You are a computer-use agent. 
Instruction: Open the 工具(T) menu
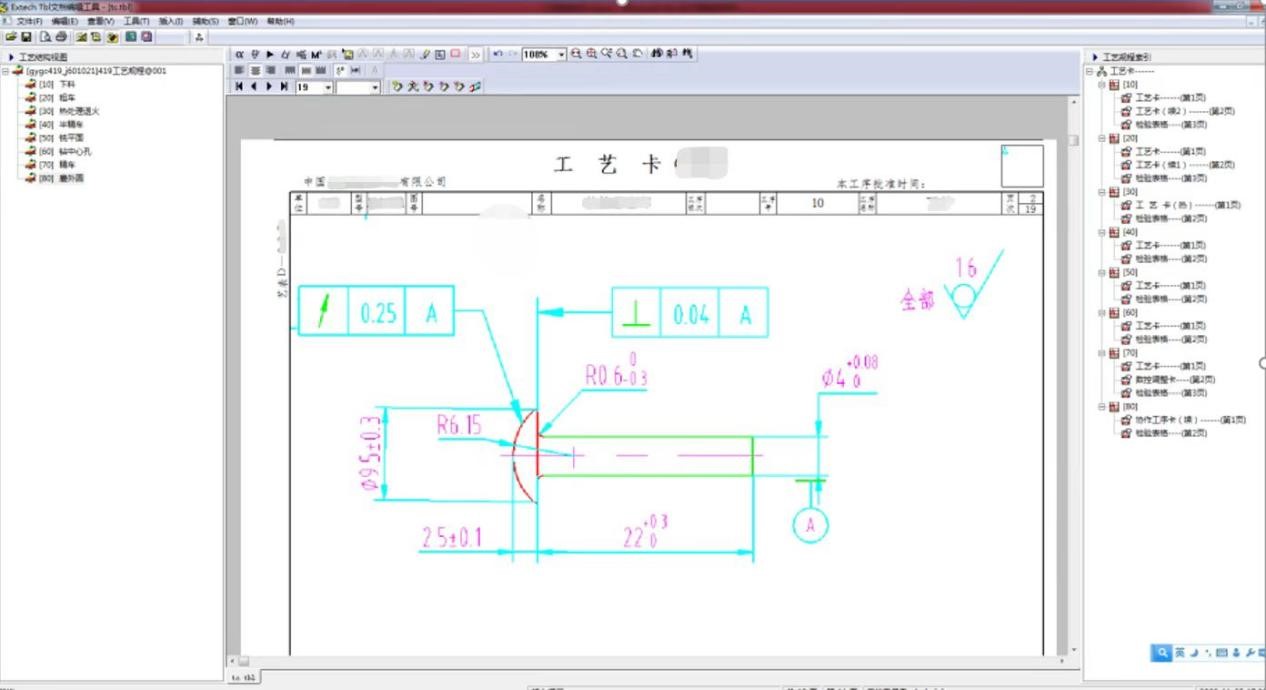(x=136, y=21)
